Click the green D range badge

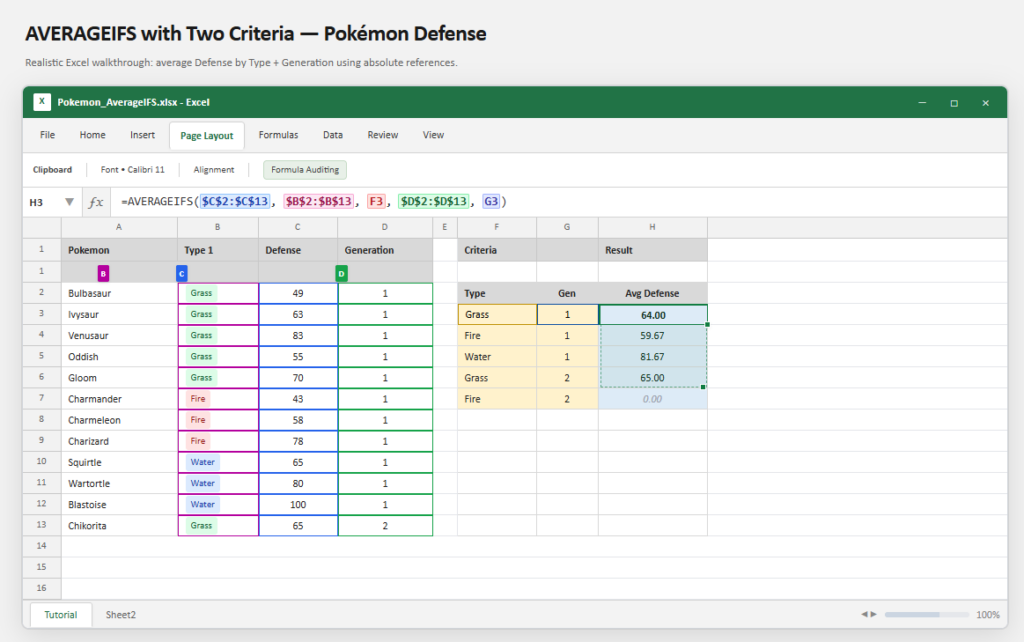point(341,274)
